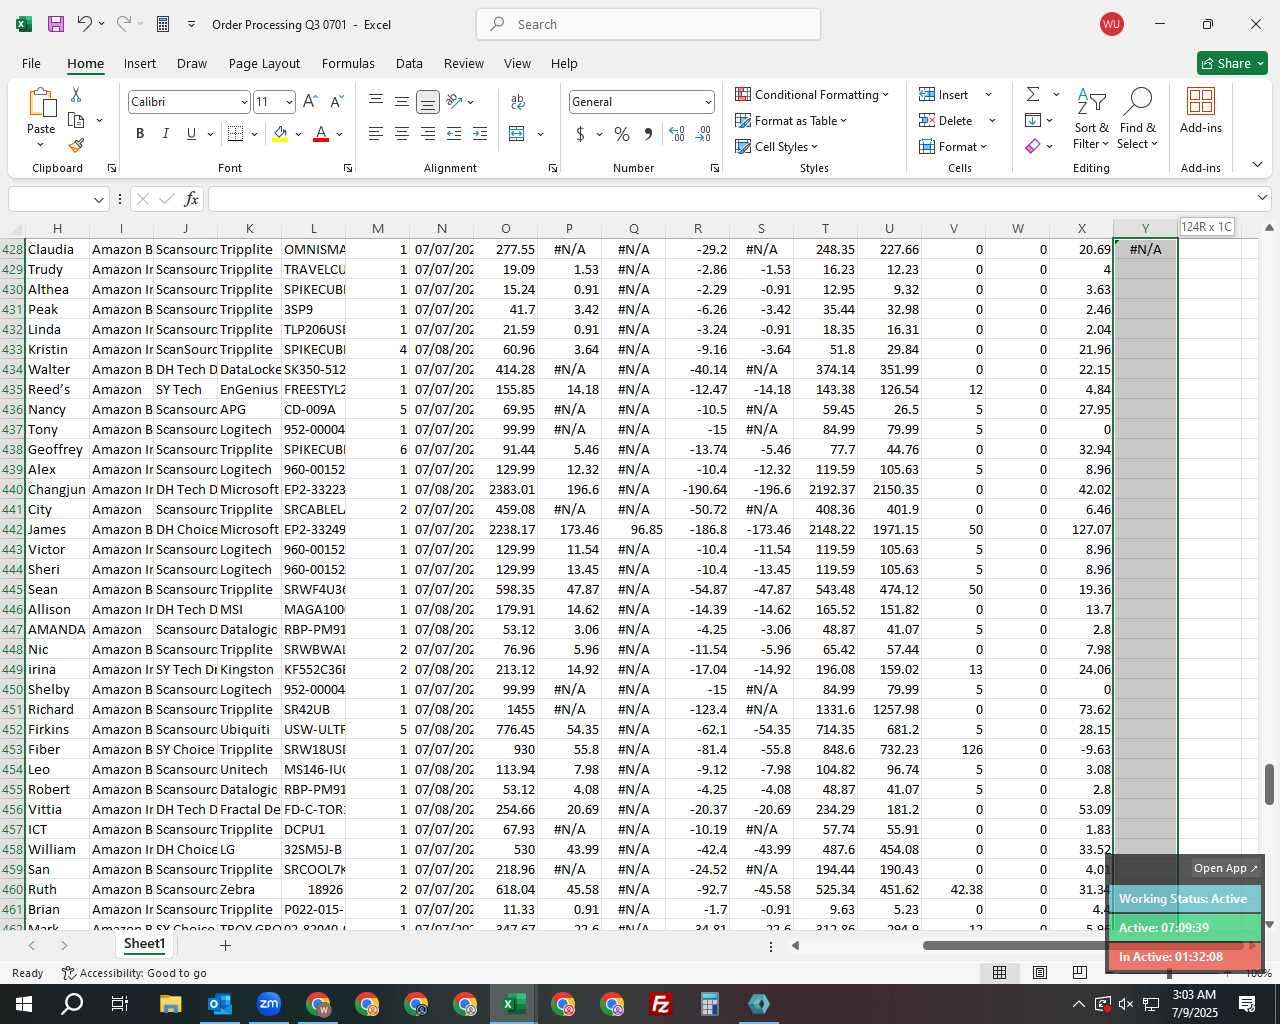The image size is (1280, 1024).
Task: Click the Increase Decimal icon
Action: 677,134
